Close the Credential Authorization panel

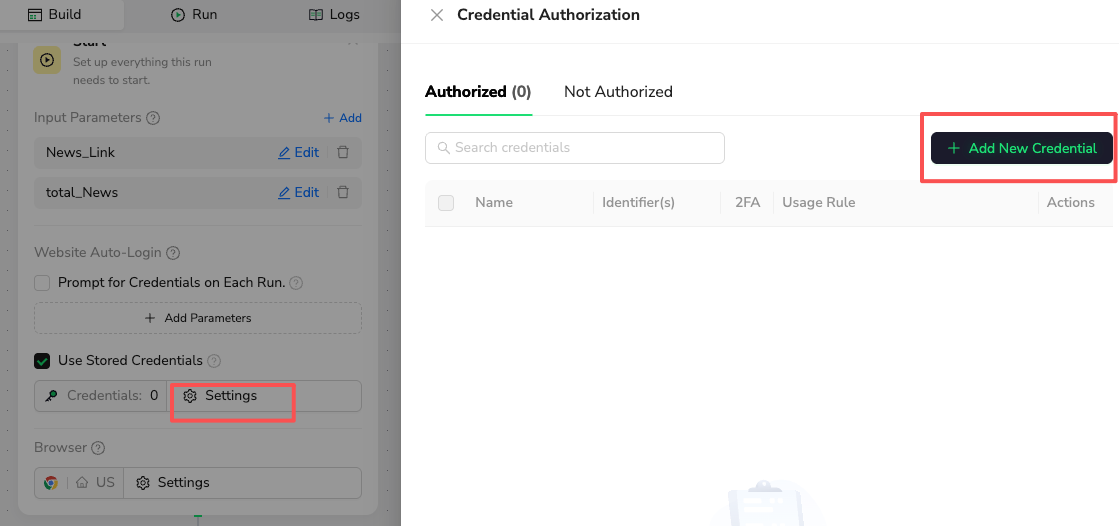(x=436, y=15)
